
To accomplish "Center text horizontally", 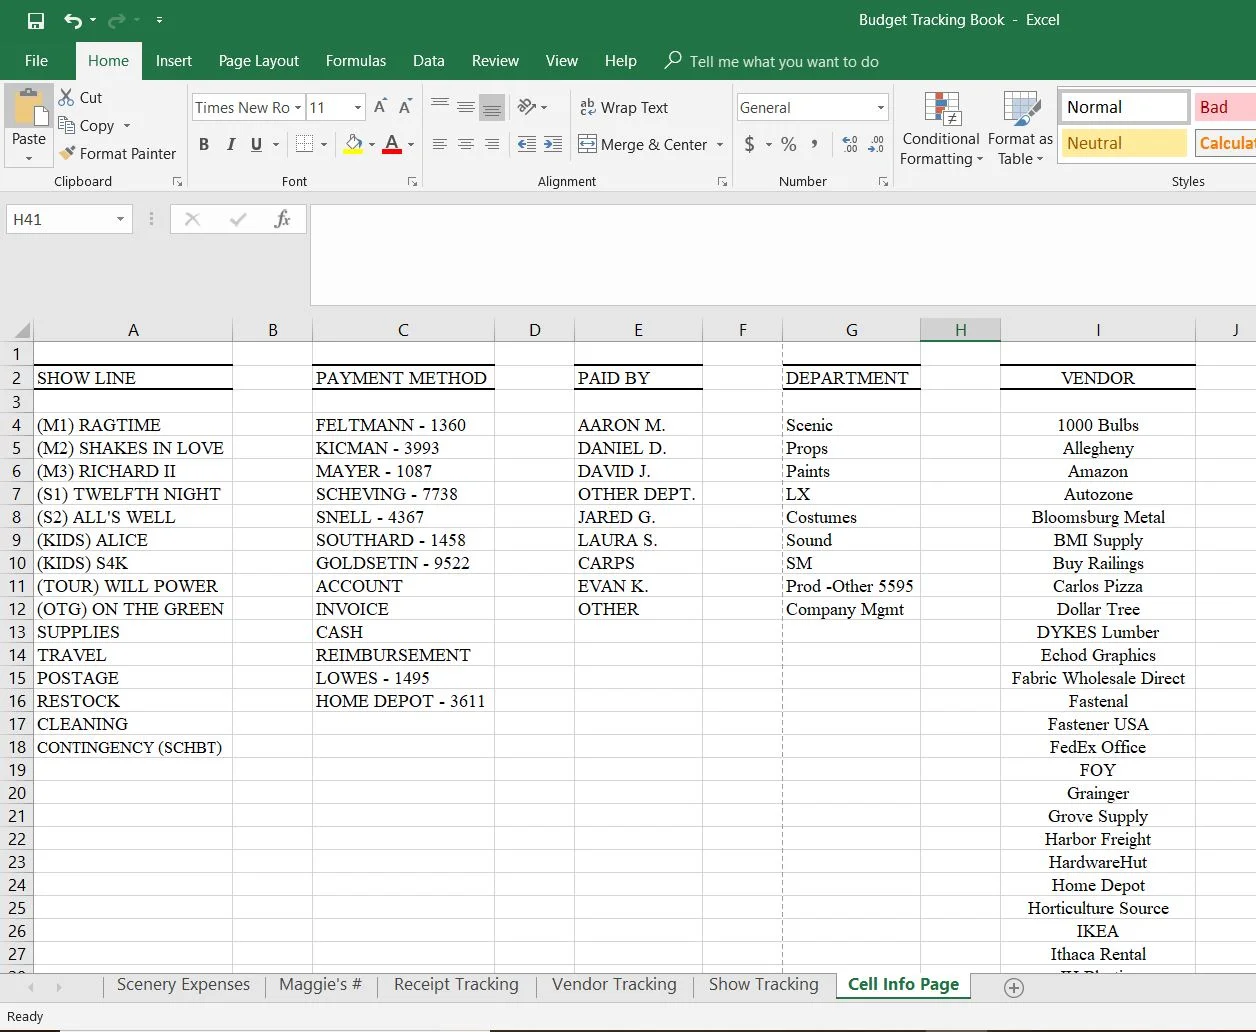I will 466,144.
